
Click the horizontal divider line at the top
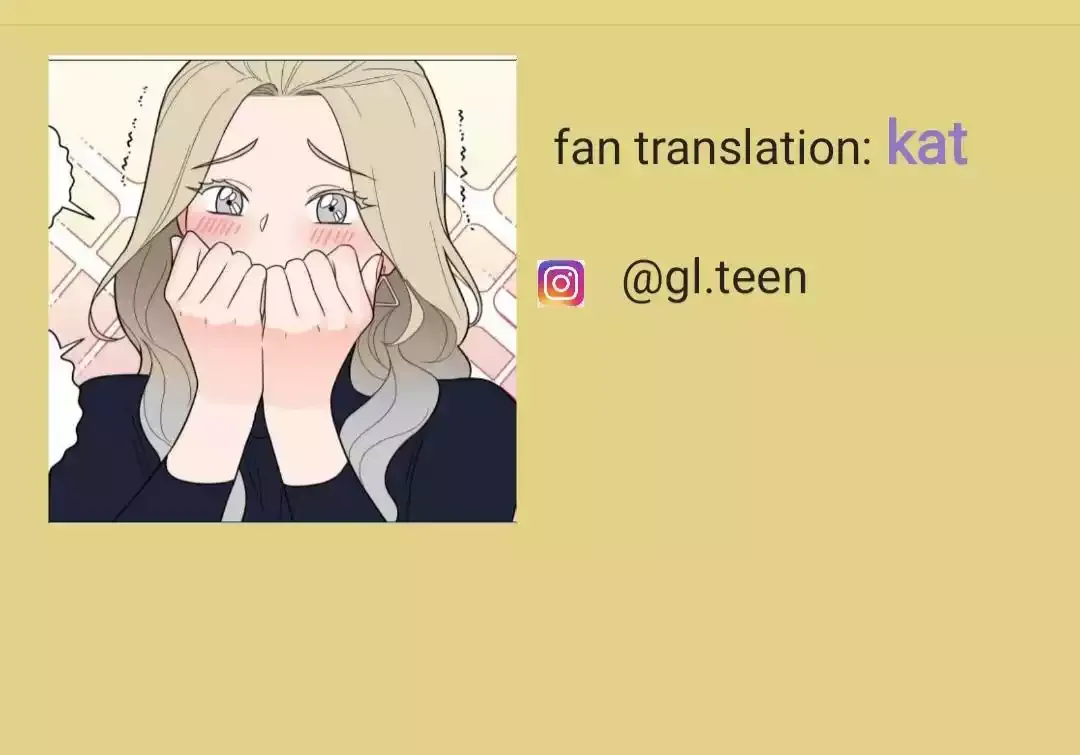[x=540, y=25]
